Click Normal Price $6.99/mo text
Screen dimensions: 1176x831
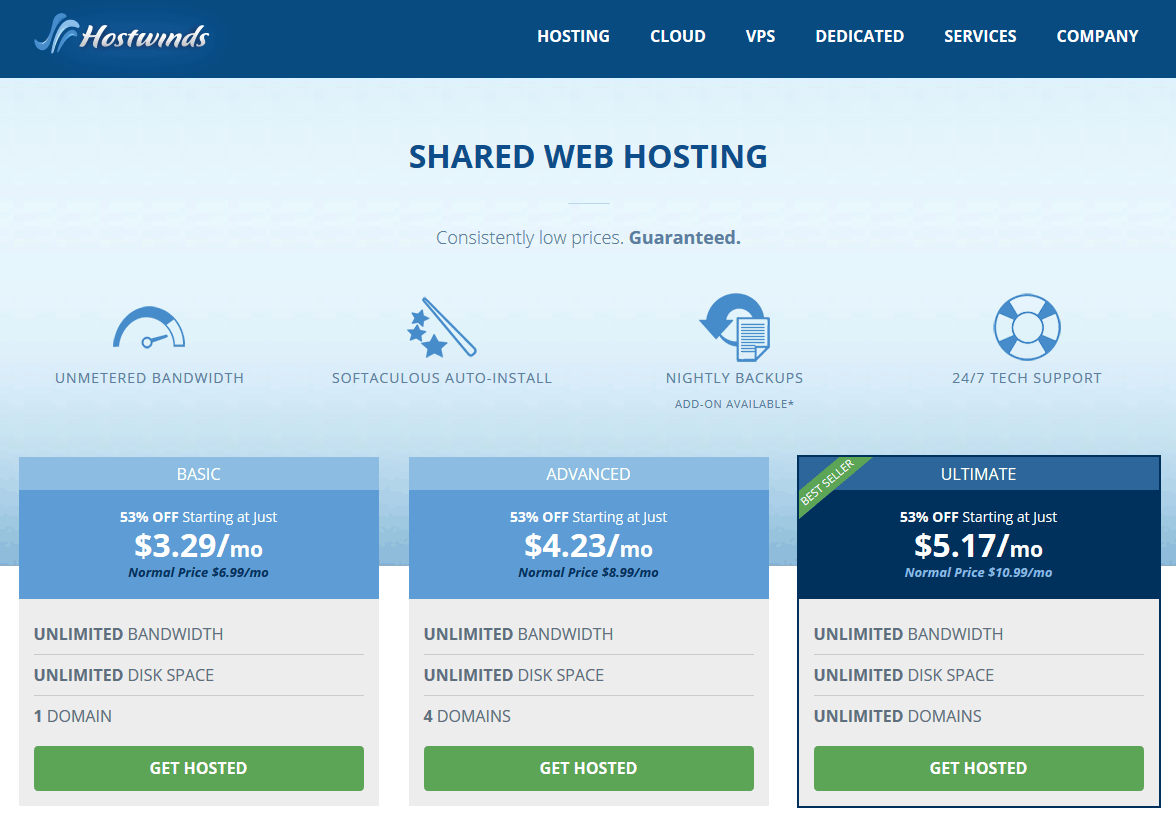pyautogui.click(x=199, y=572)
